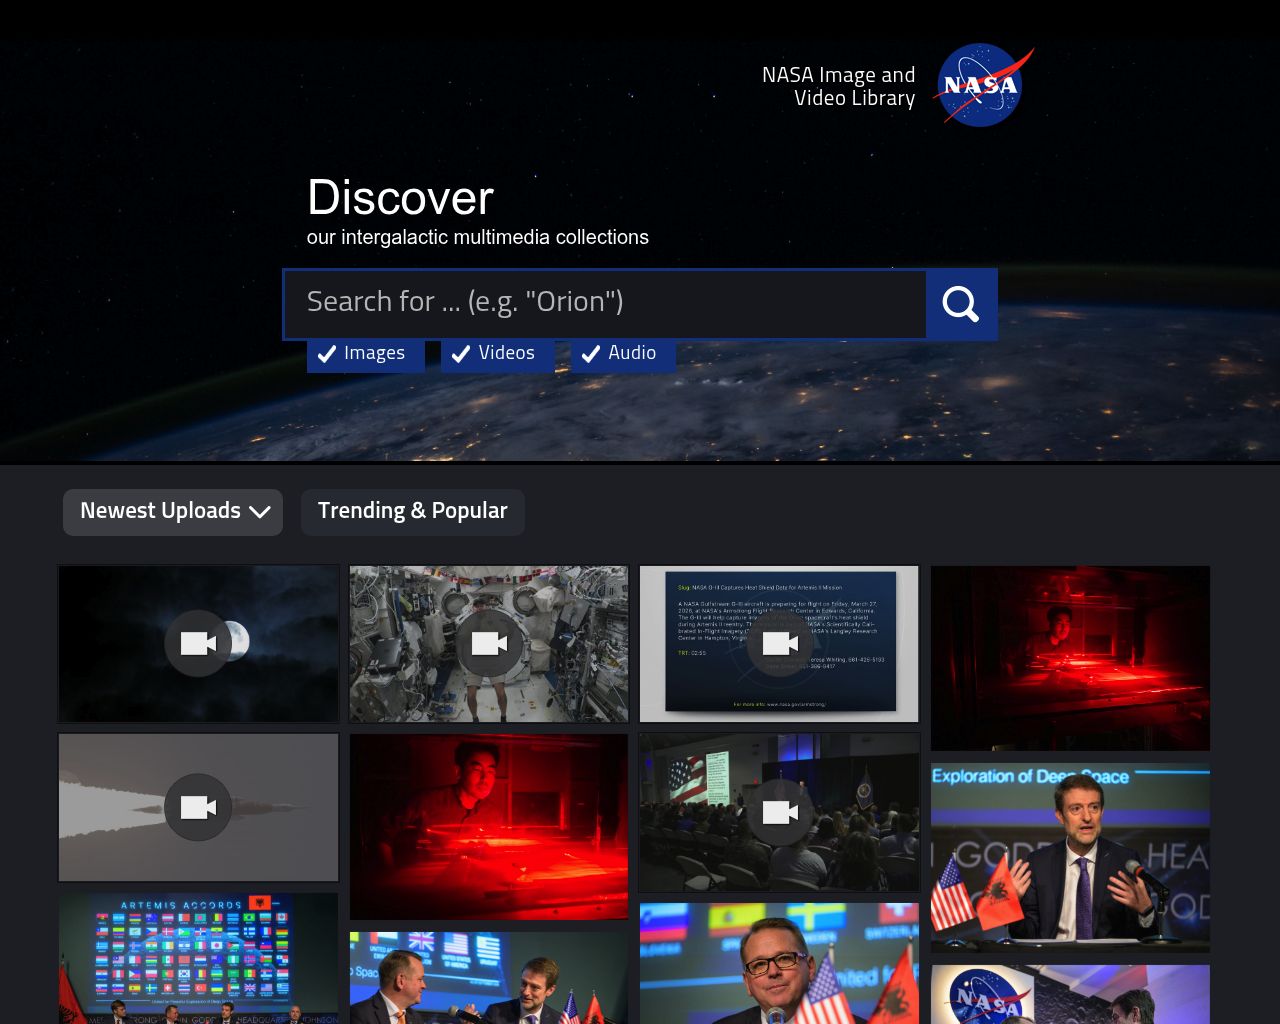This screenshot has width=1280, height=1024.
Task: Open the NASA Image and Video Library link
Action: [x=838, y=86]
